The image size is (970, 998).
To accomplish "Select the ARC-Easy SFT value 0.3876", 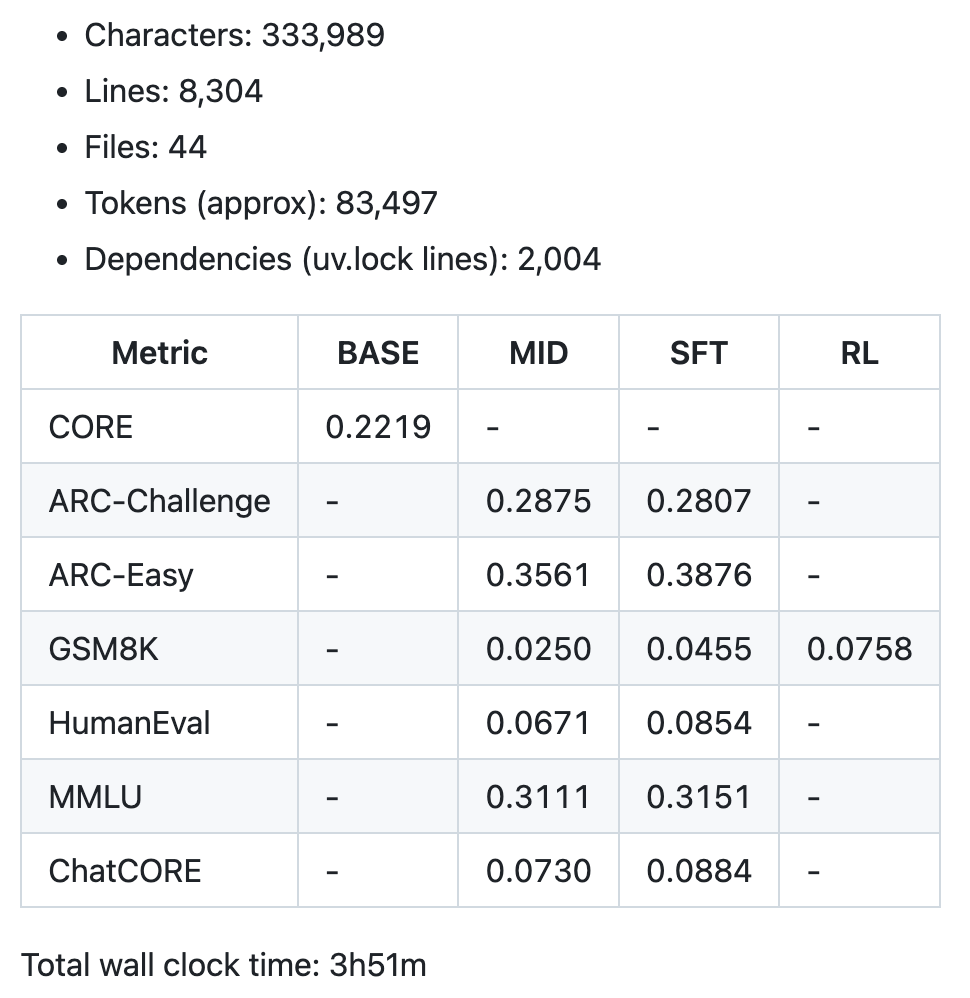I will click(698, 574).
